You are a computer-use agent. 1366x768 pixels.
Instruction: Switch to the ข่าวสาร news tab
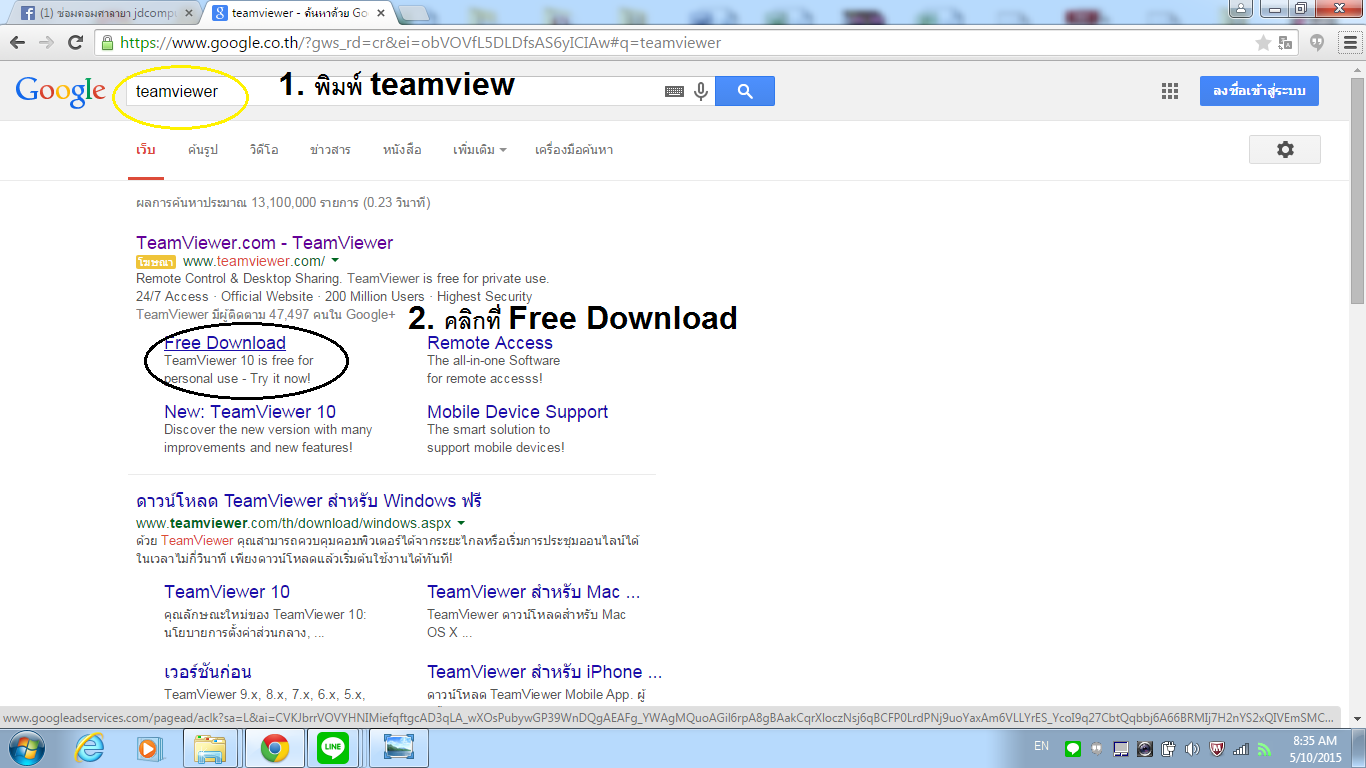click(x=330, y=150)
